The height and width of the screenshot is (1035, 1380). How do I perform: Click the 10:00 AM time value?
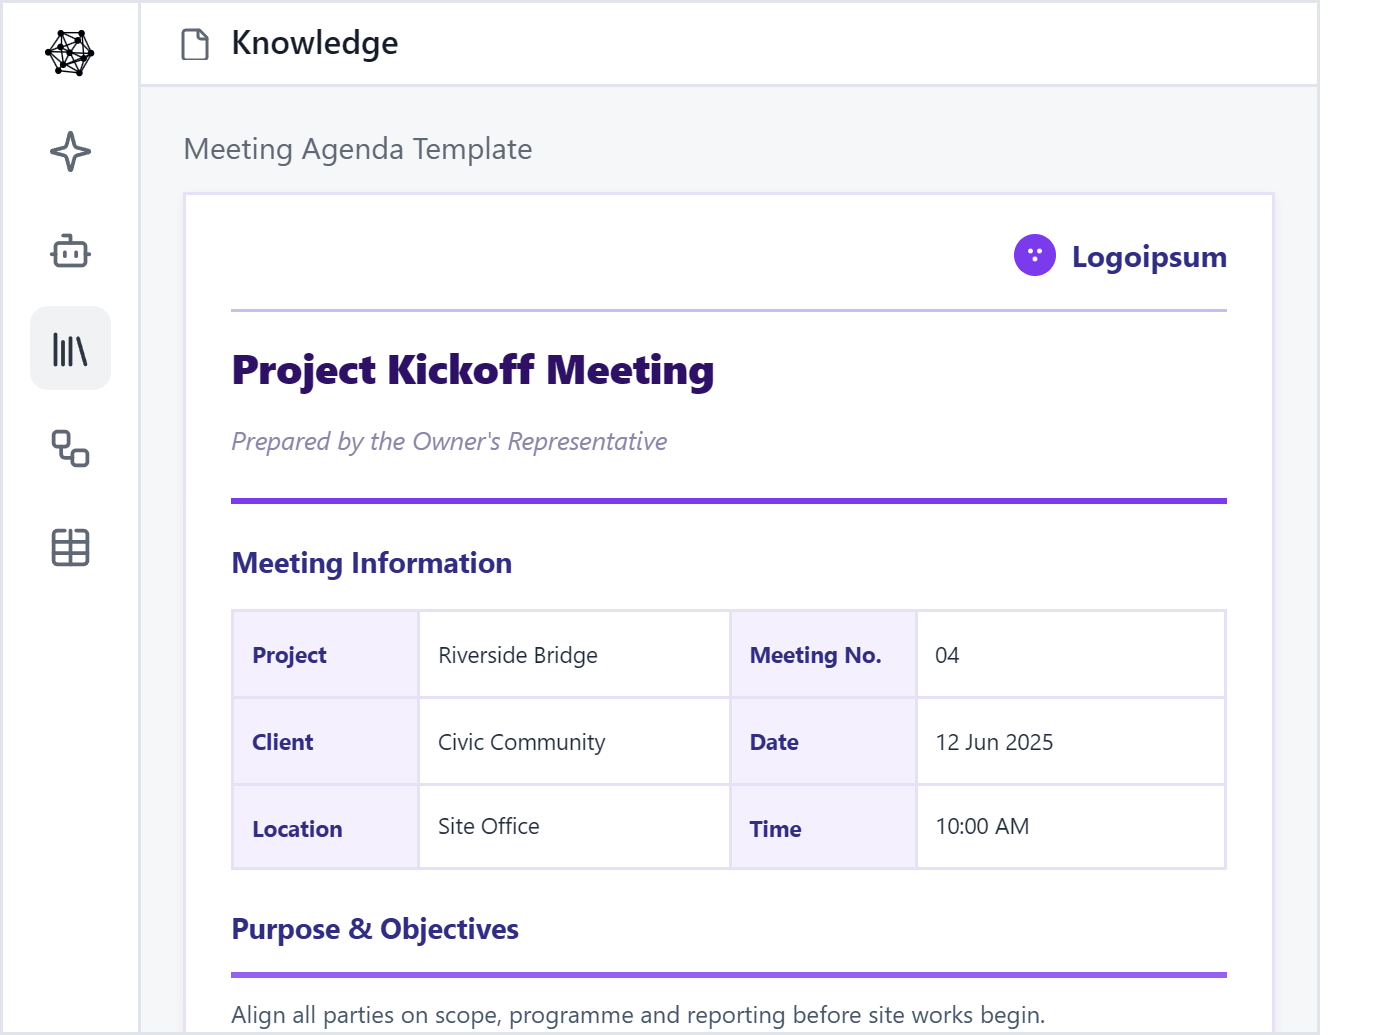point(982,826)
